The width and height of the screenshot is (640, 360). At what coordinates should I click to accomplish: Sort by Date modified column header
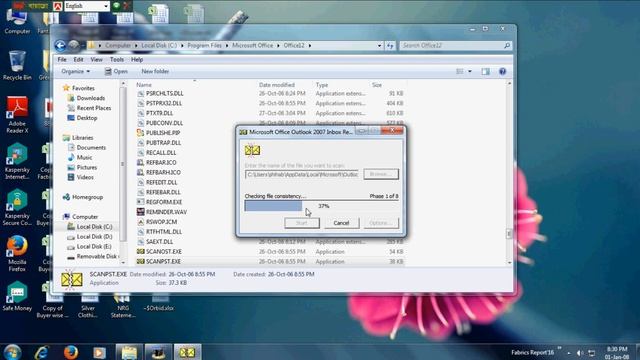tap(277, 85)
